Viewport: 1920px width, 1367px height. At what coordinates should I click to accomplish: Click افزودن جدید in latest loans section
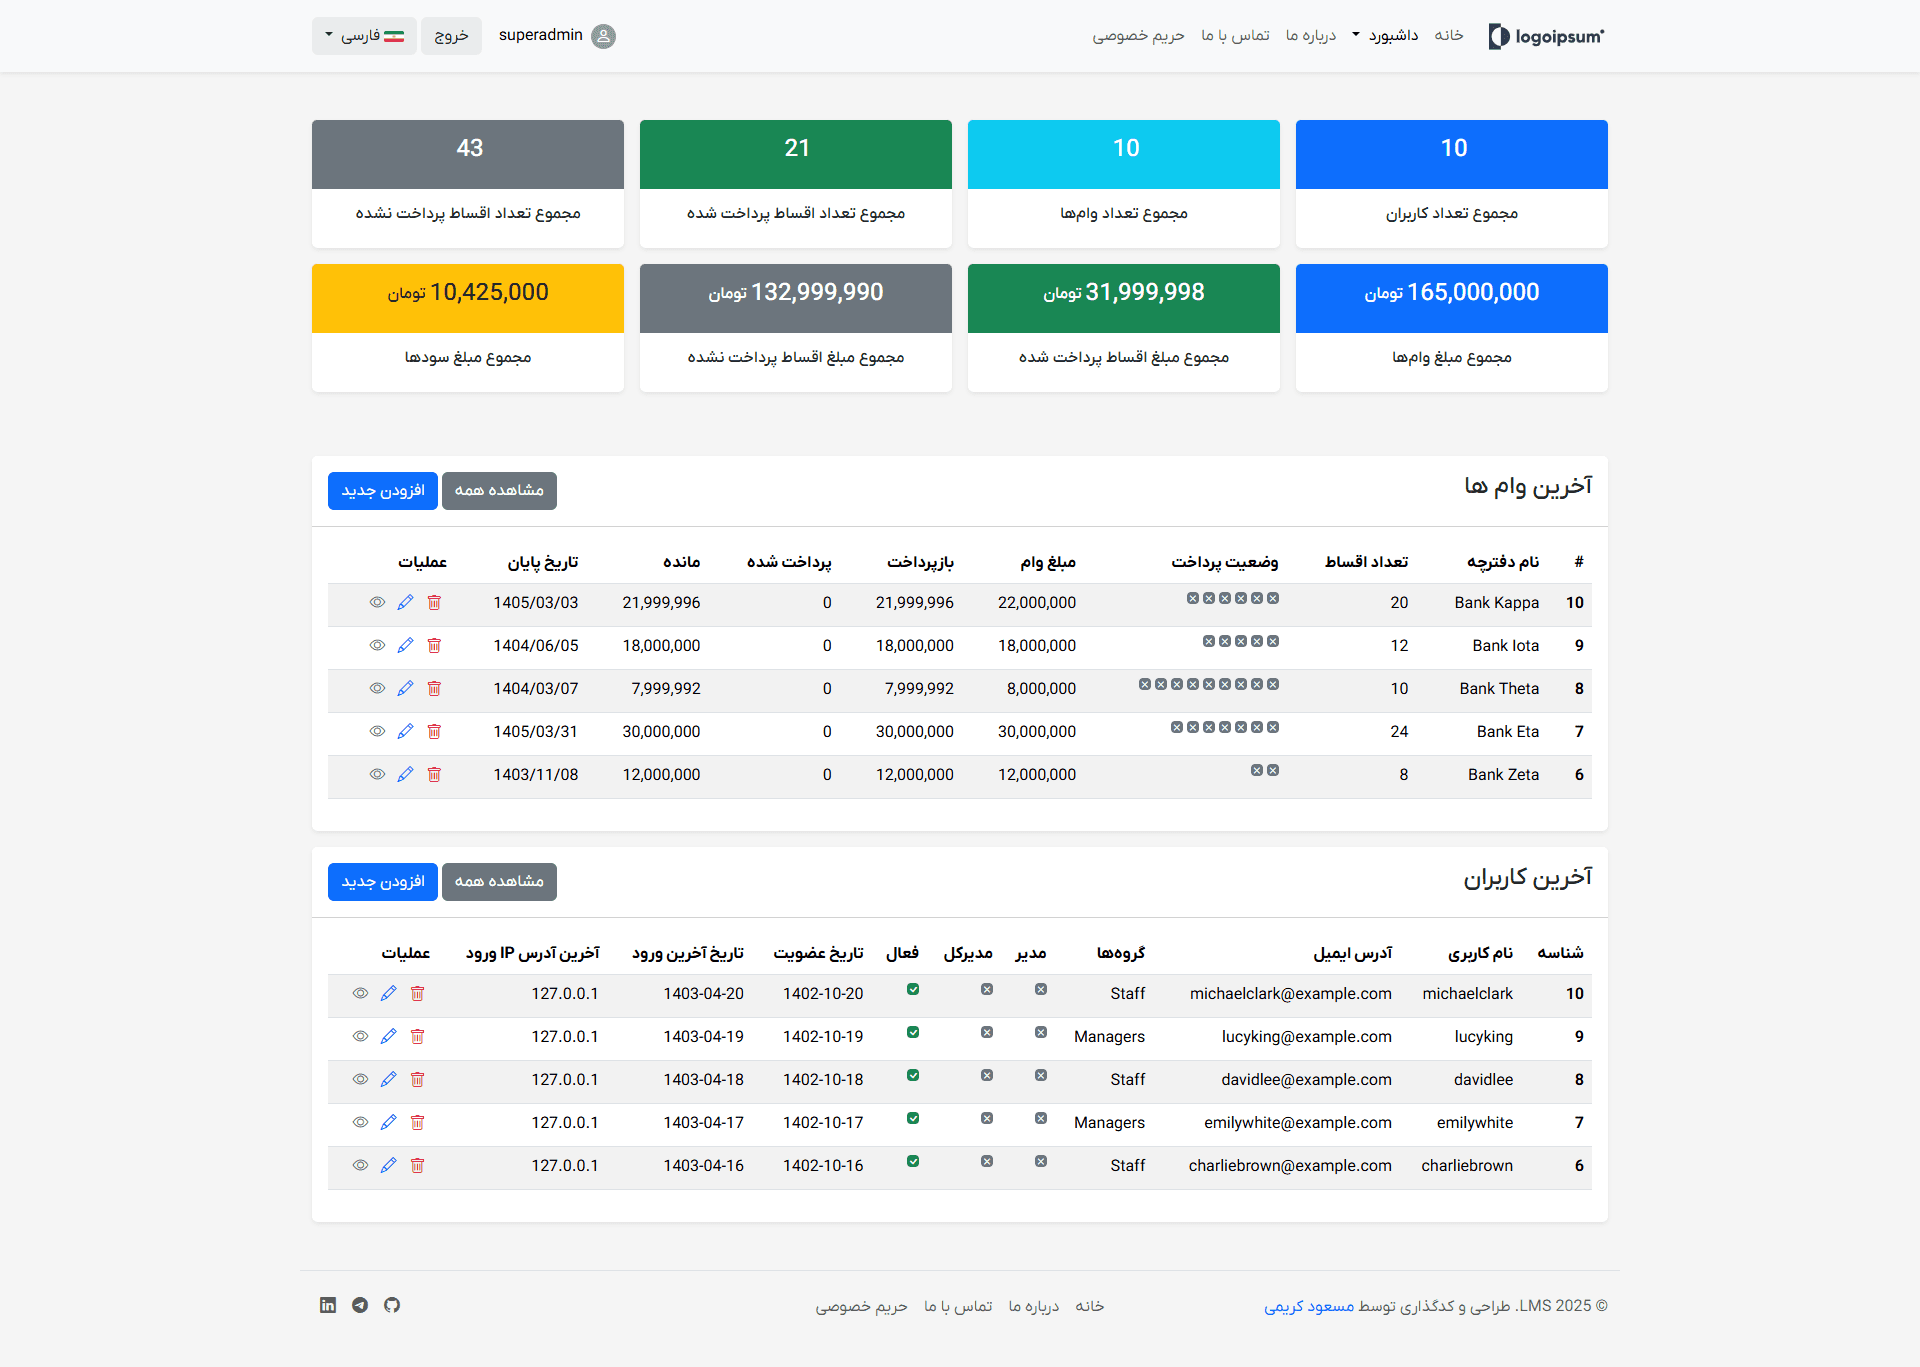(x=383, y=491)
